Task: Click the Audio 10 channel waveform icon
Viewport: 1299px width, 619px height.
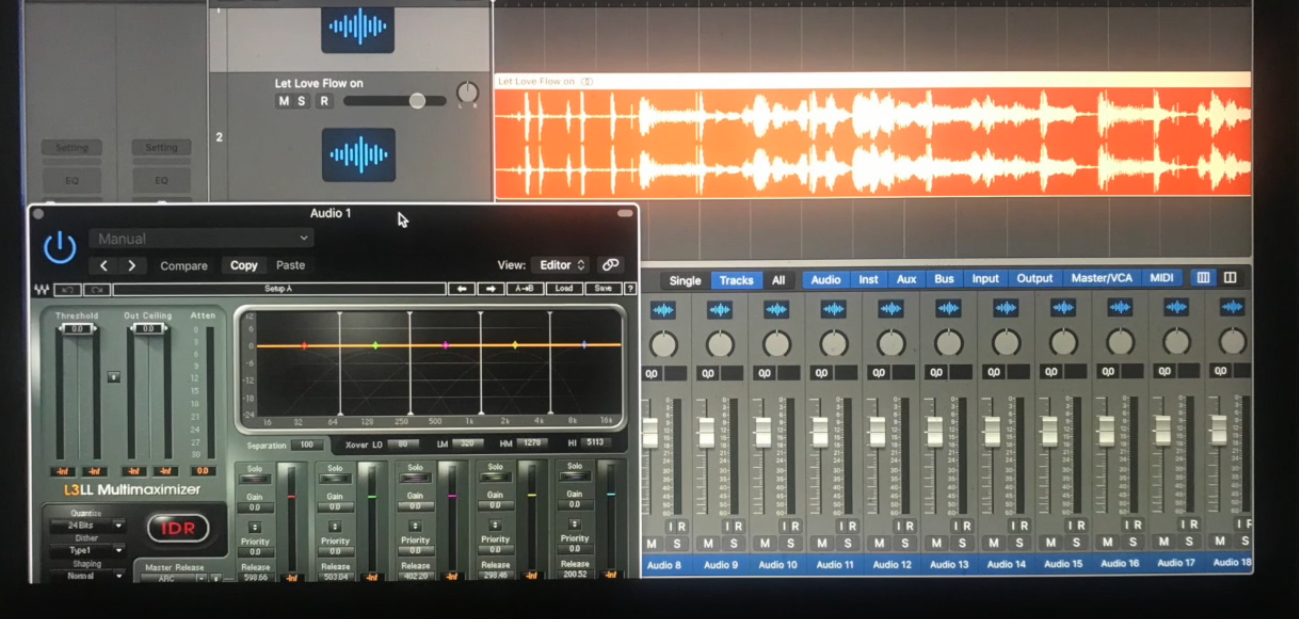Action: [x=777, y=310]
